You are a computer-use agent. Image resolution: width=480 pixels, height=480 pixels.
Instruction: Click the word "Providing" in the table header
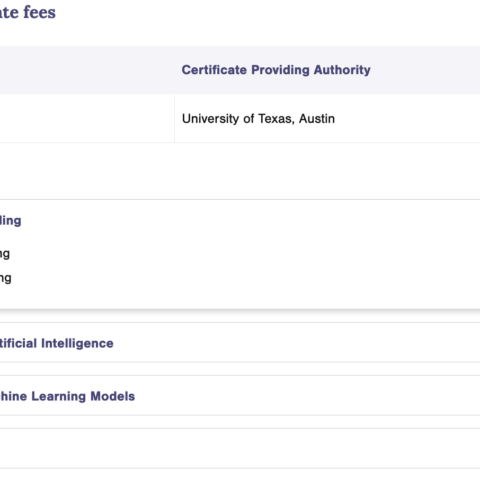[280, 70]
